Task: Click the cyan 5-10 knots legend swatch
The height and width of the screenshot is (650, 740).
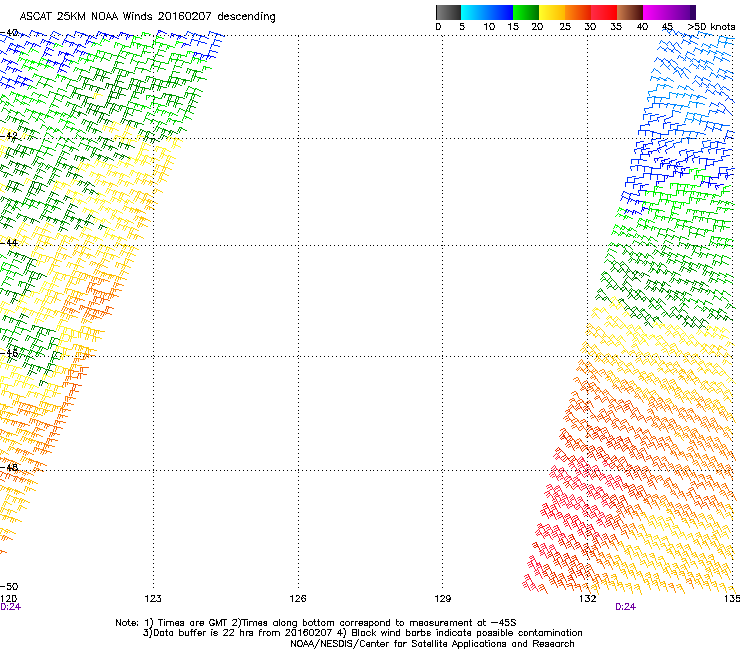Action: coord(475,12)
